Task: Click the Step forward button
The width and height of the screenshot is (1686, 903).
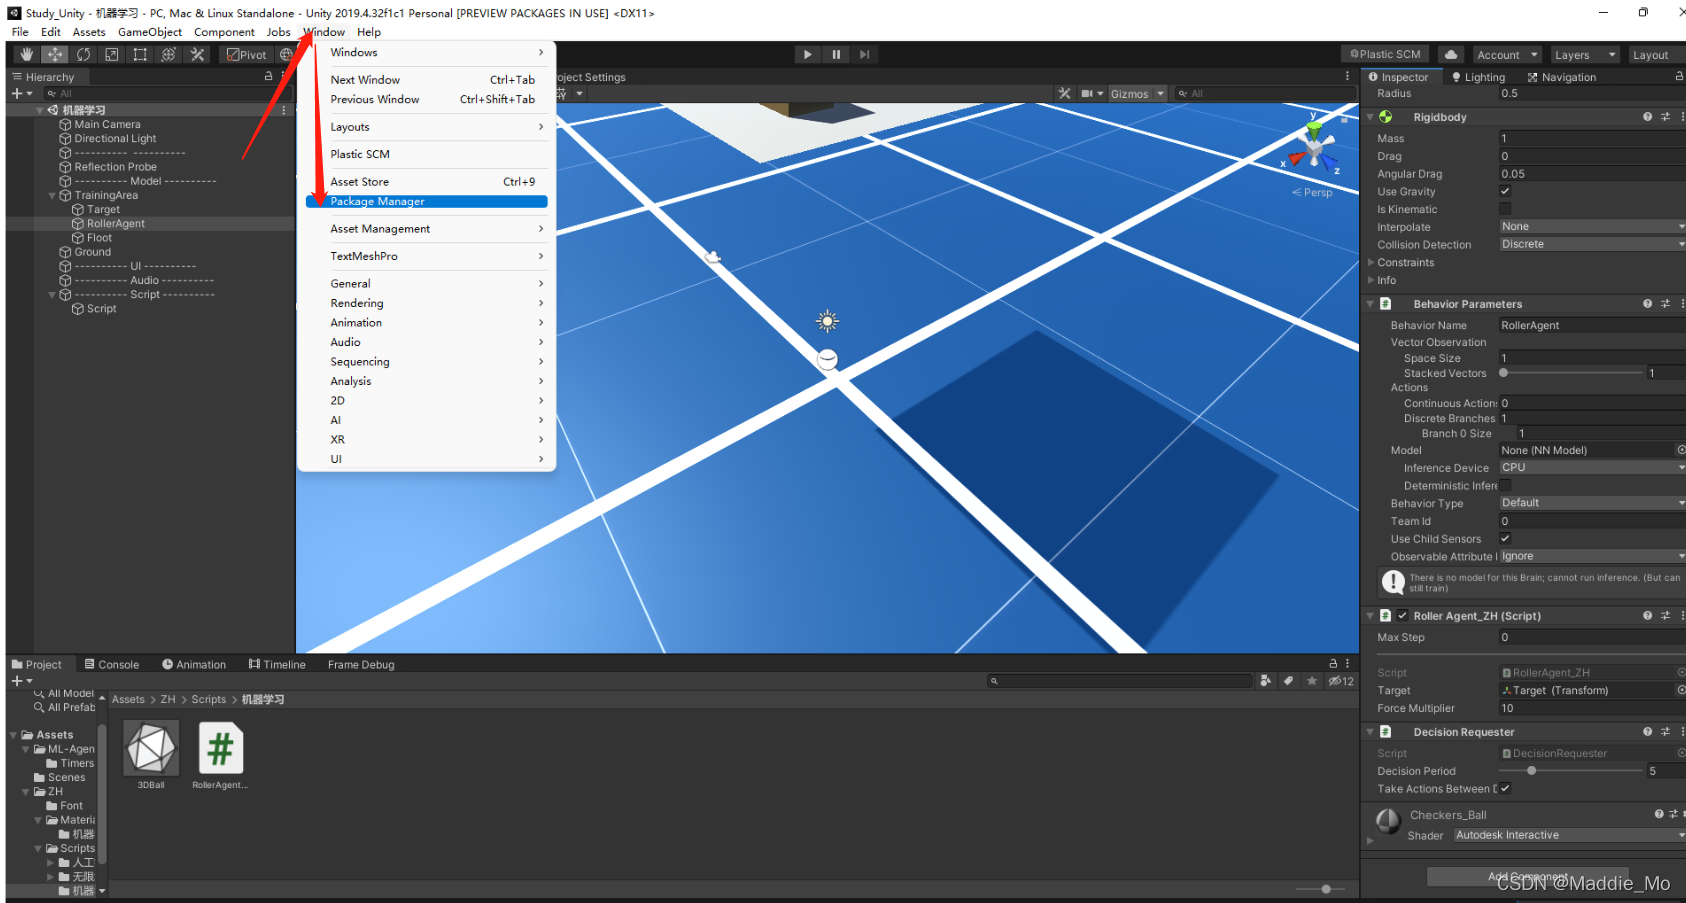Action: pyautogui.click(x=865, y=54)
